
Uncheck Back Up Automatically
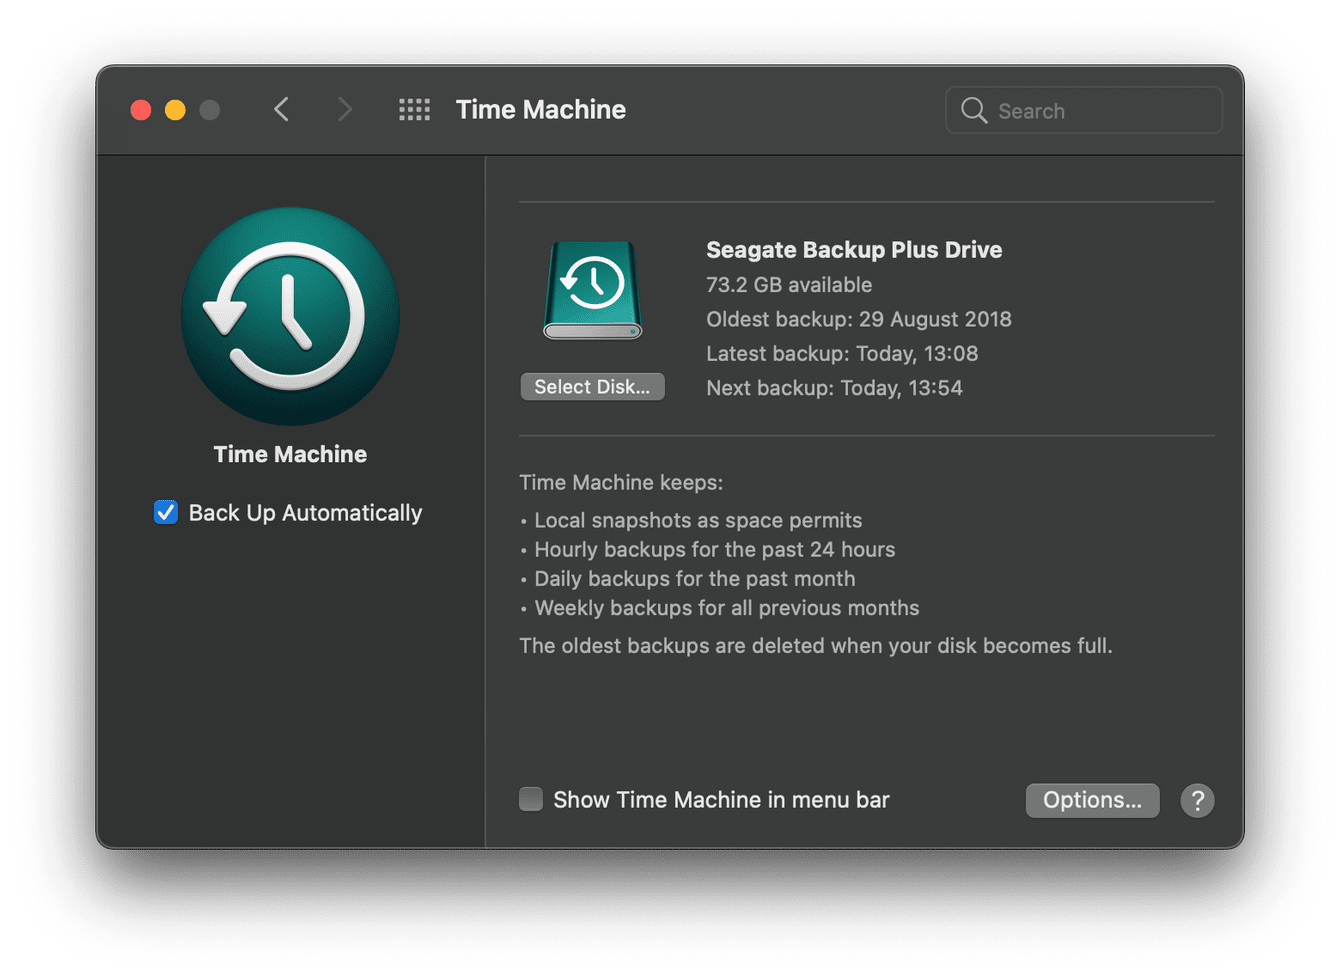(166, 512)
